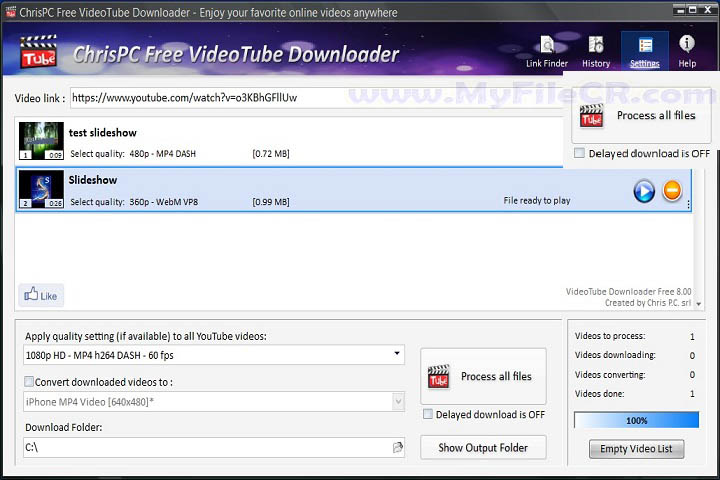Click Empty Video List button
Viewport: 720px width, 480px height.
(636, 449)
